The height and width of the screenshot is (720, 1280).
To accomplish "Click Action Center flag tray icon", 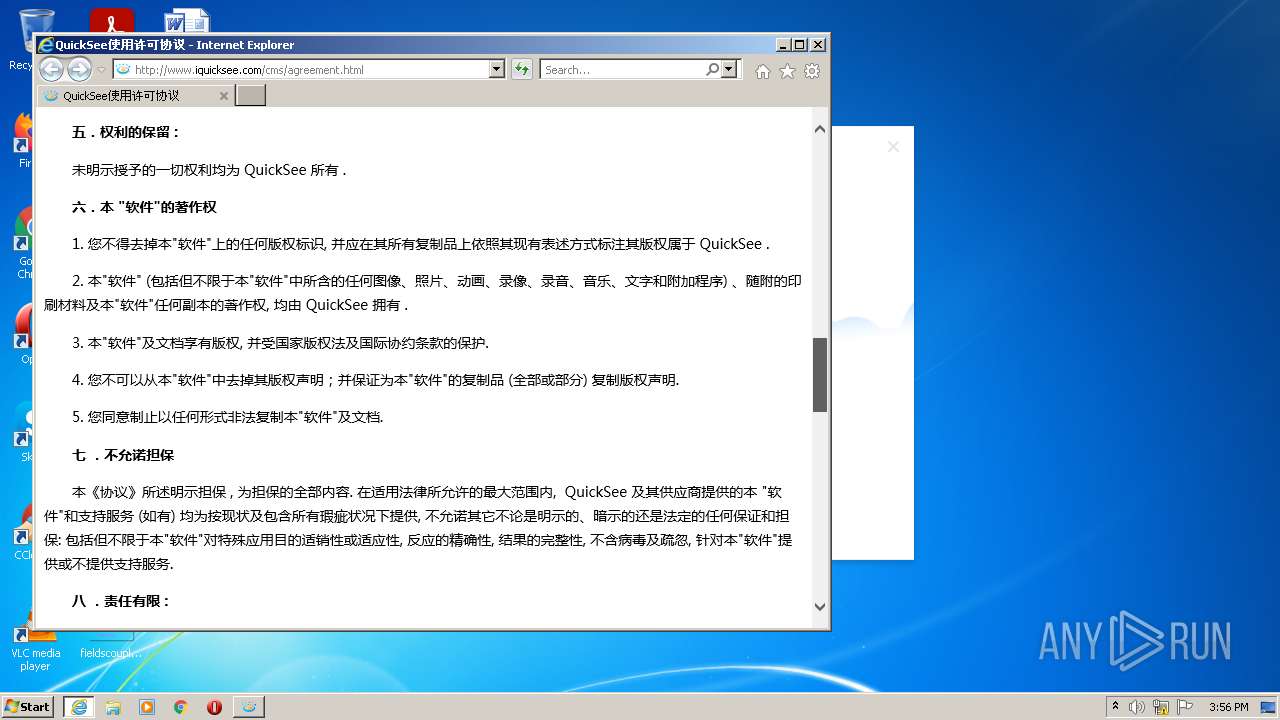I will [x=1185, y=707].
